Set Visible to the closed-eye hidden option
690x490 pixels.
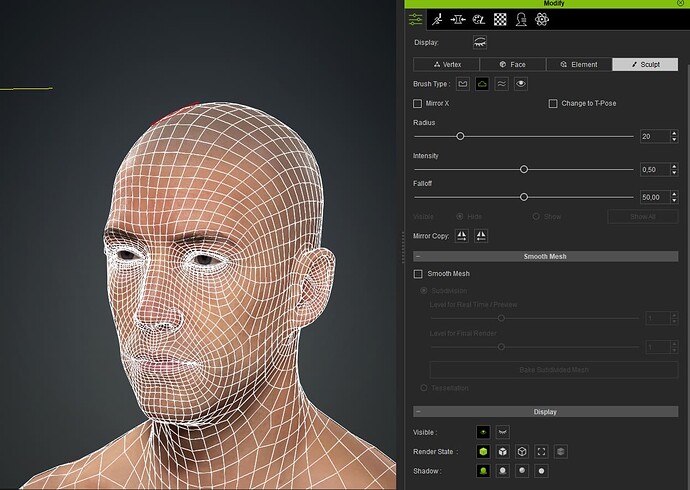pyautogui.click(x=503, y=432)
